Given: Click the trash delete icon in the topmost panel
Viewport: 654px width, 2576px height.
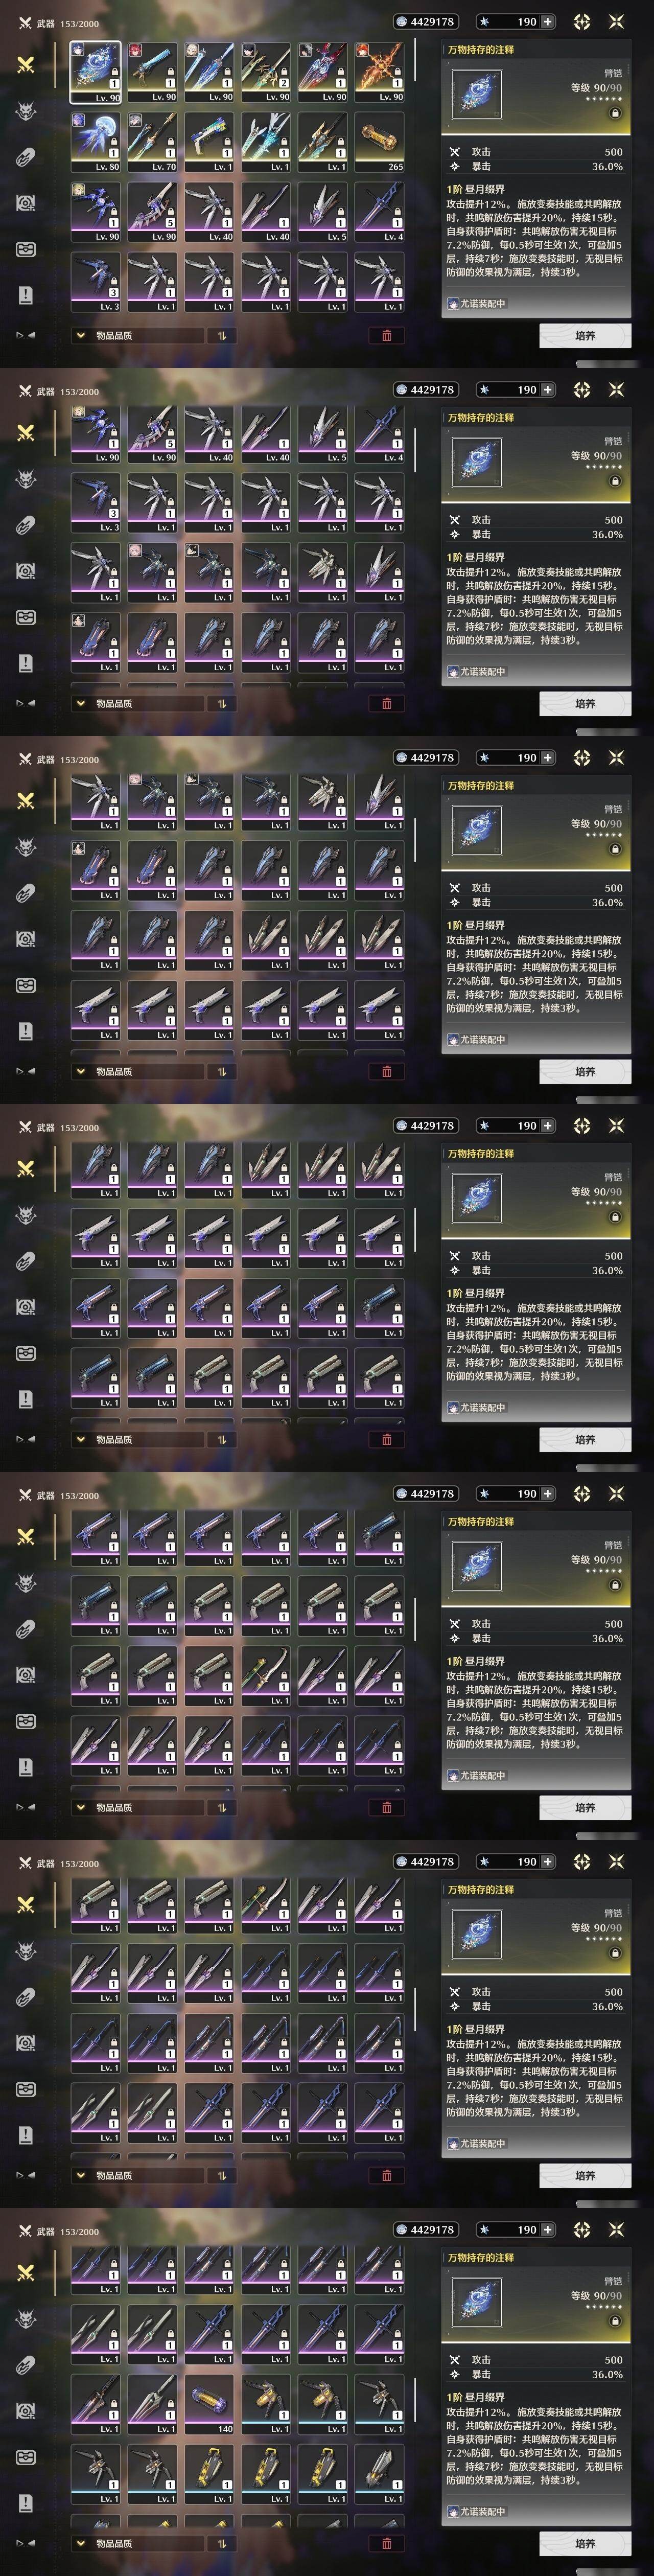Looking at the screenshot, I should tap(387, 335).
